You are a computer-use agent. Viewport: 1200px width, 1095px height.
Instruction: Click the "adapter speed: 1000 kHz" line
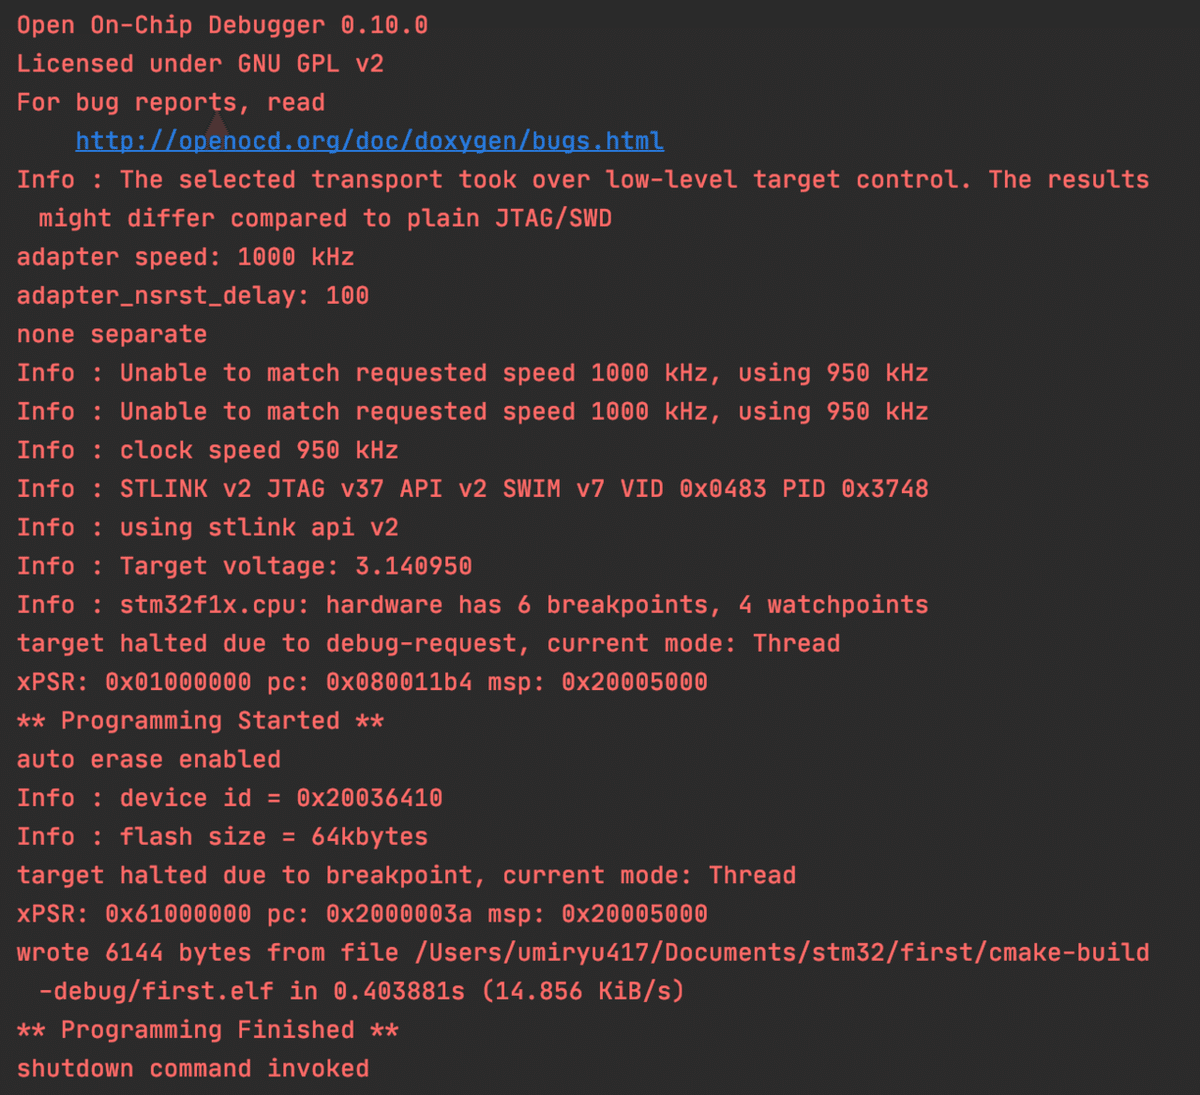click(x=185, y=257)
